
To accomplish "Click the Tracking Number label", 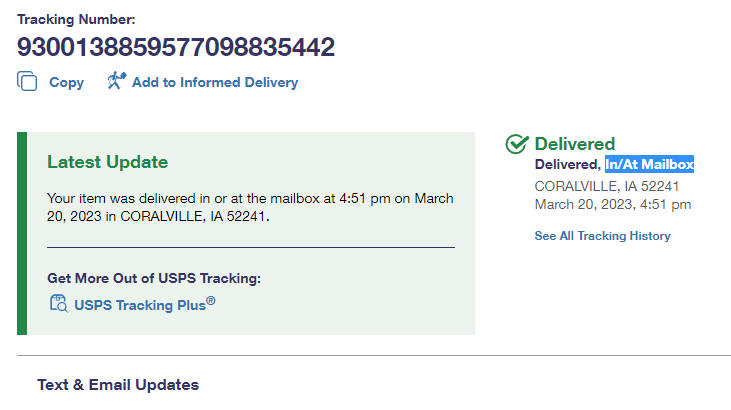I will click(x=76, y=19).
